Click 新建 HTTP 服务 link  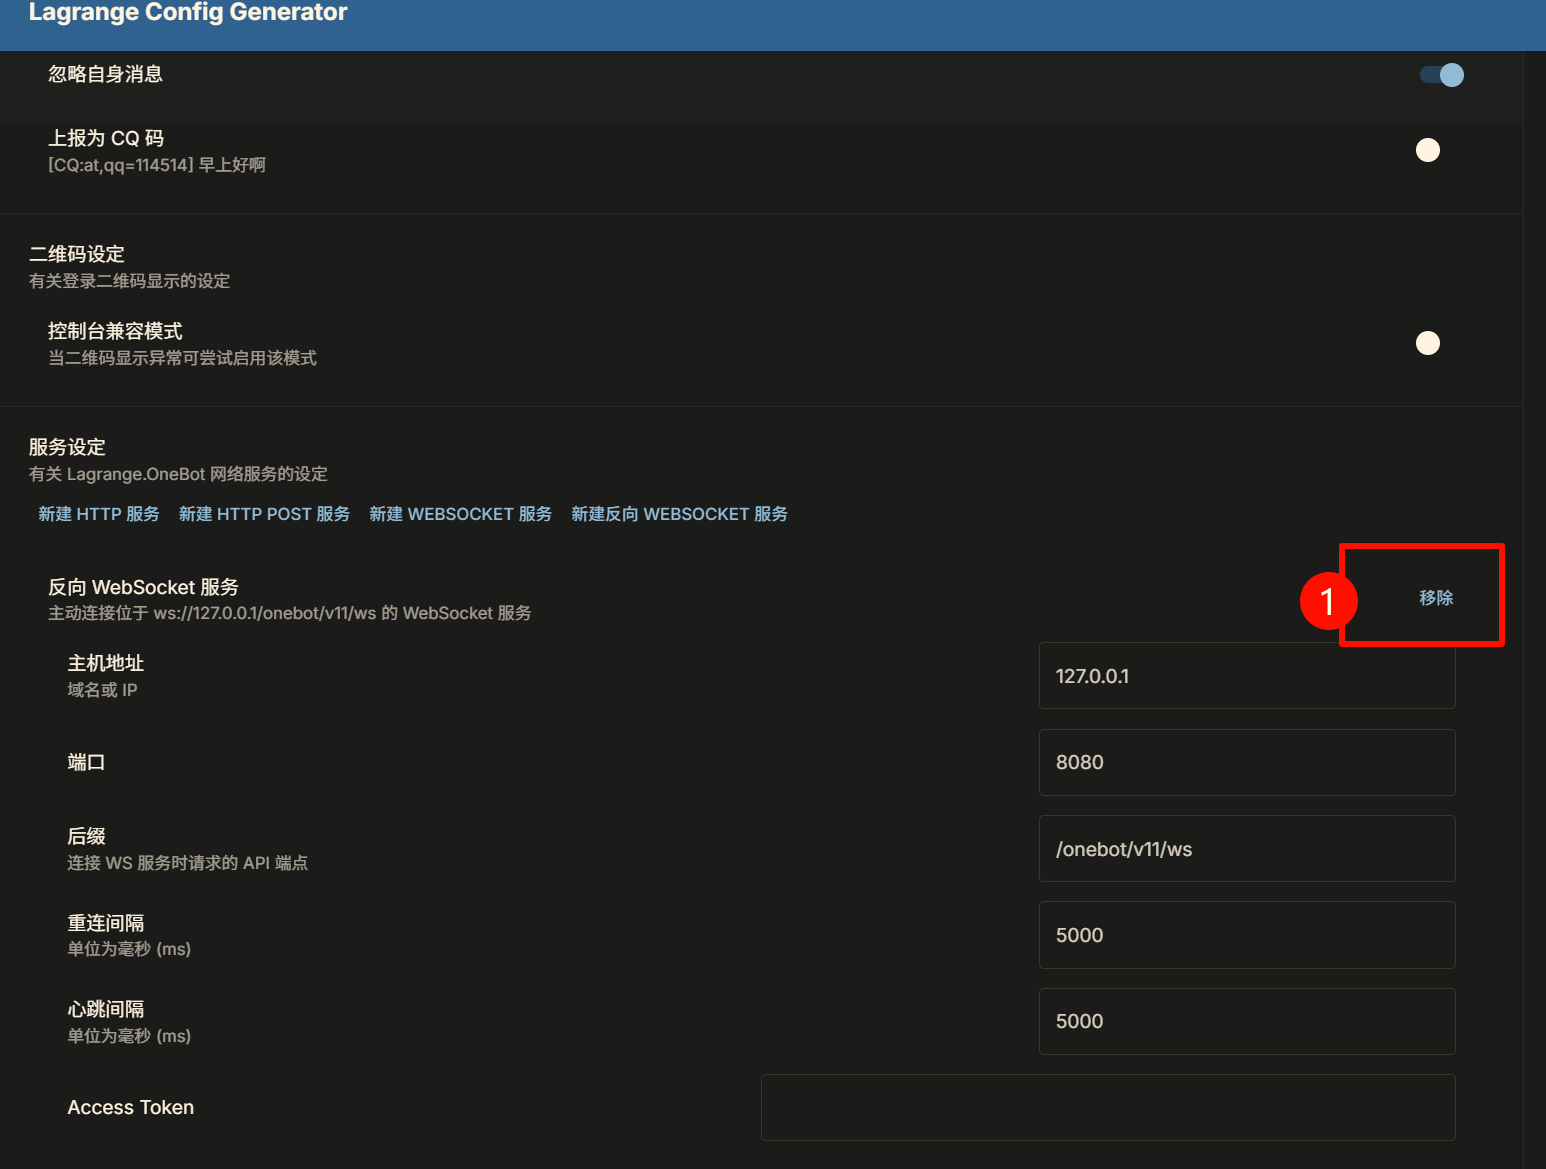pyautogui.click(x=99, y=514)
